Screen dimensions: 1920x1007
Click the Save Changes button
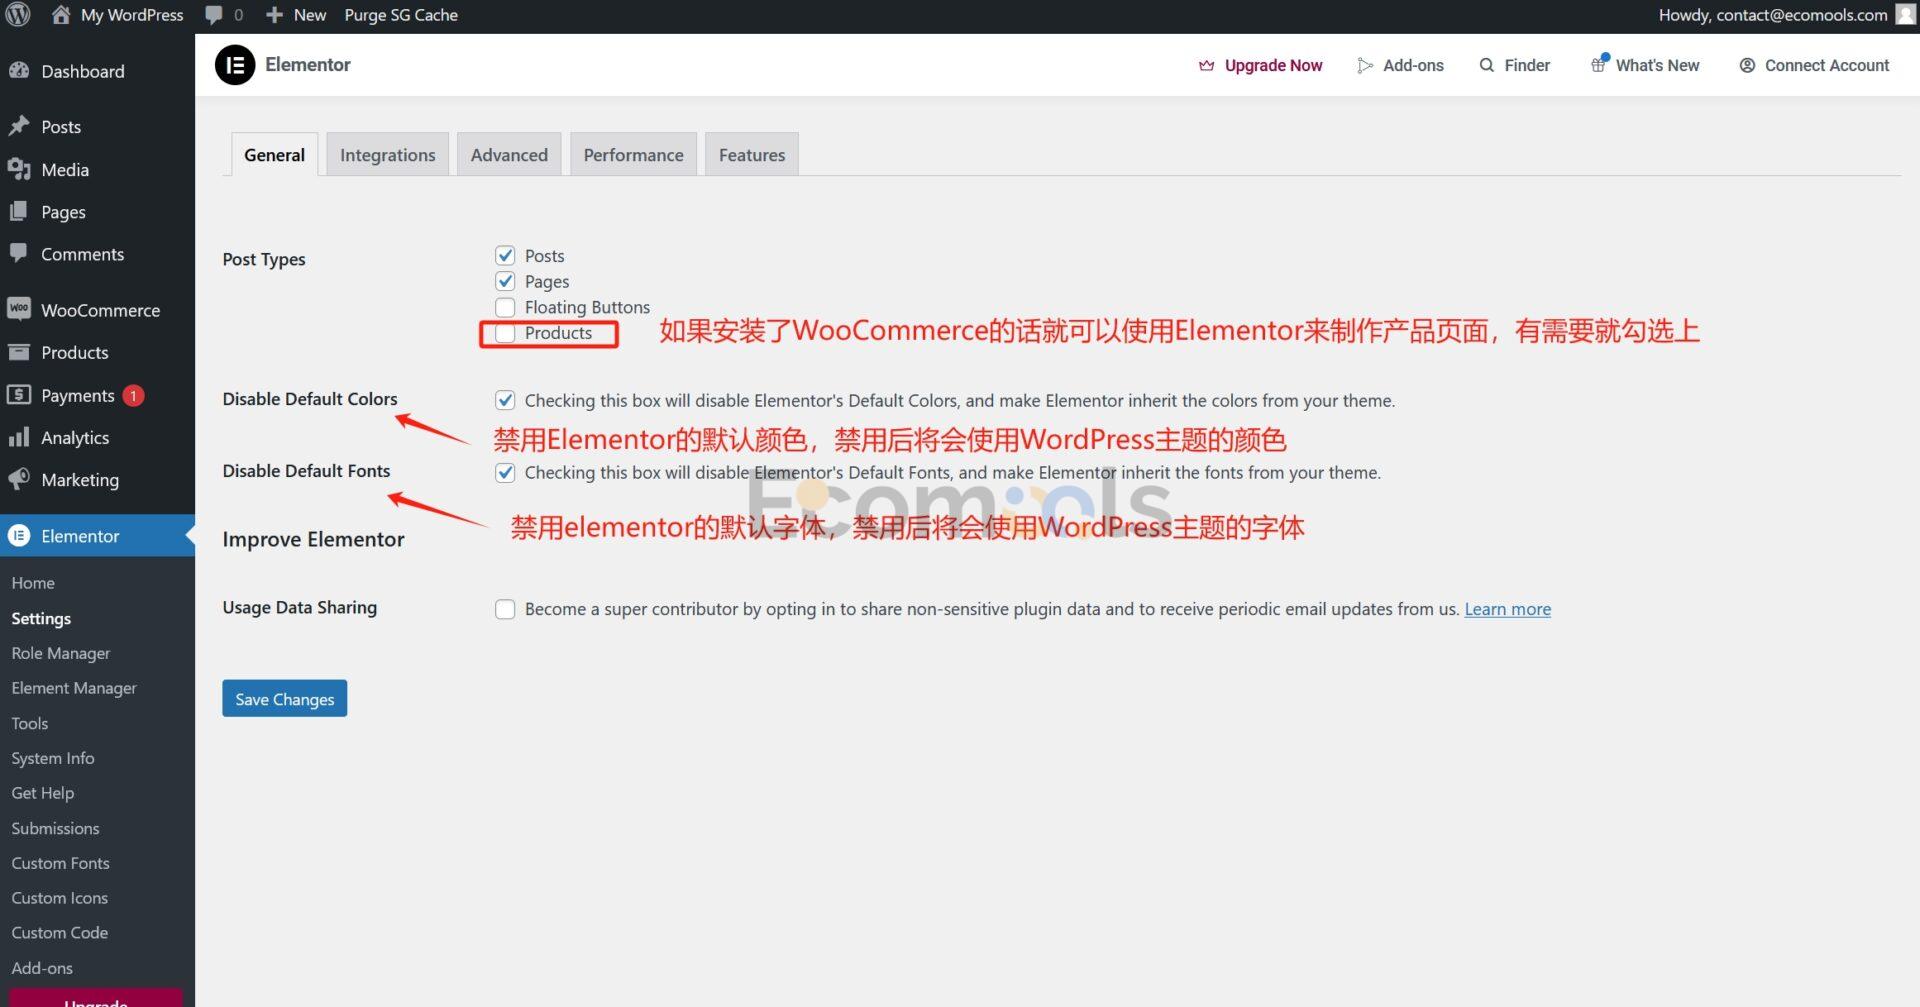click(x=284, y=699)
